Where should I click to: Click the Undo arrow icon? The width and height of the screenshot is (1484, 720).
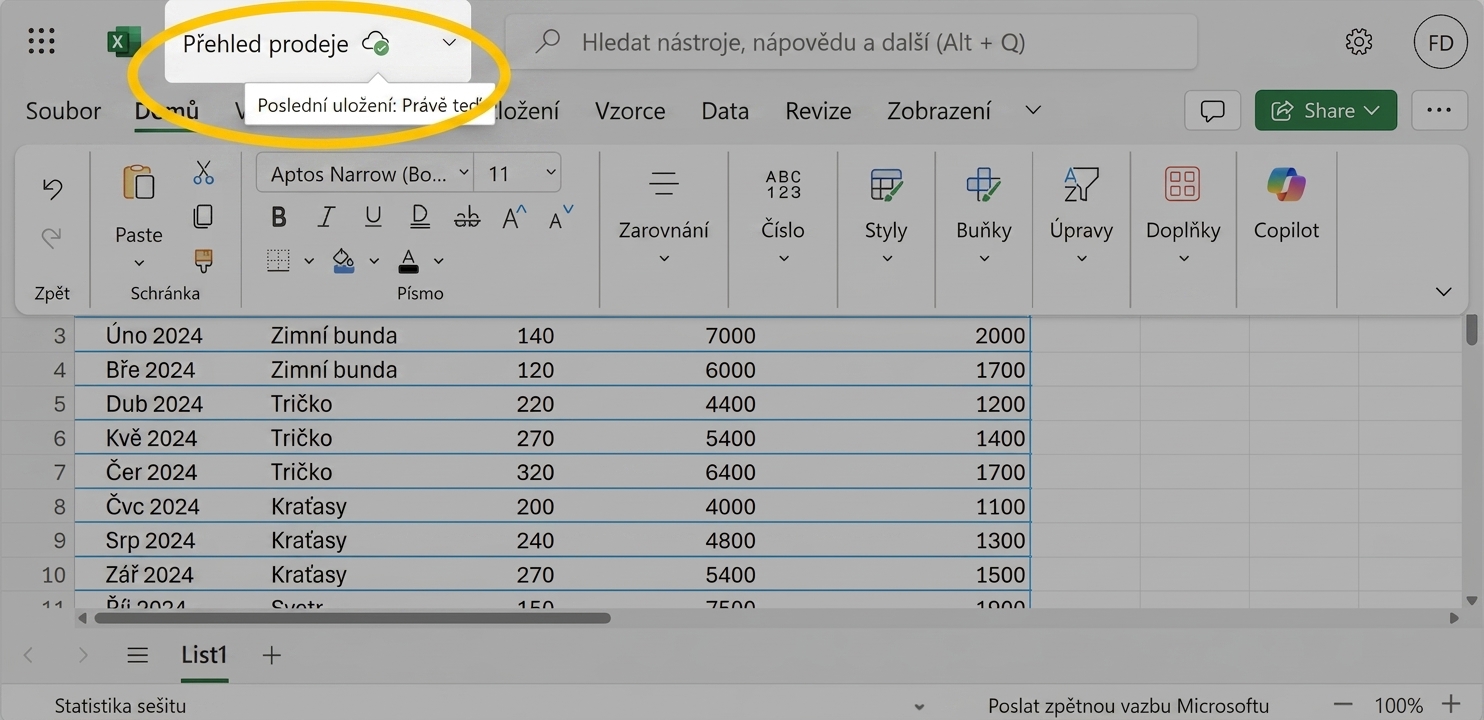52,188
